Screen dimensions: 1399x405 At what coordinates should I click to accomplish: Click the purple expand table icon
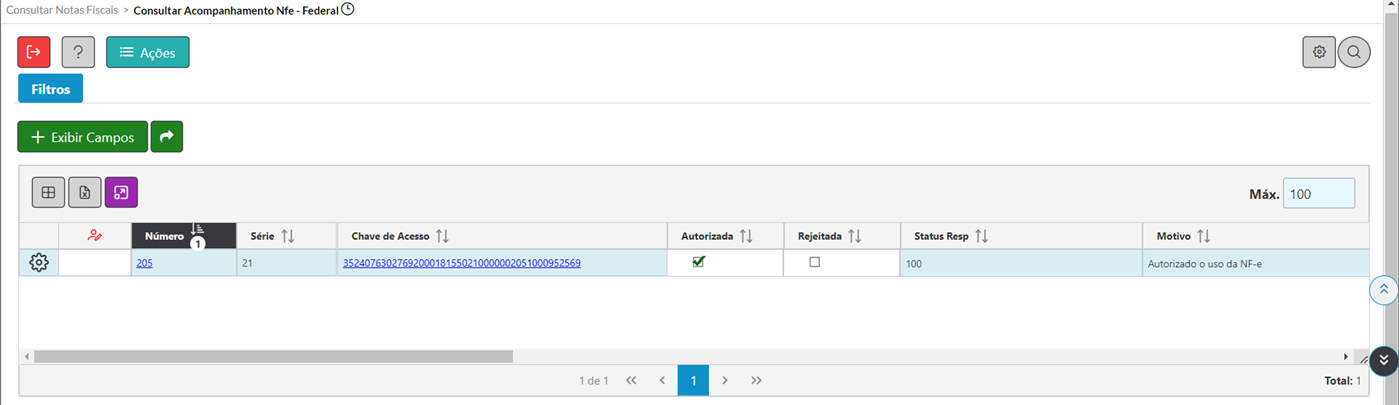[x=121, y=192]
